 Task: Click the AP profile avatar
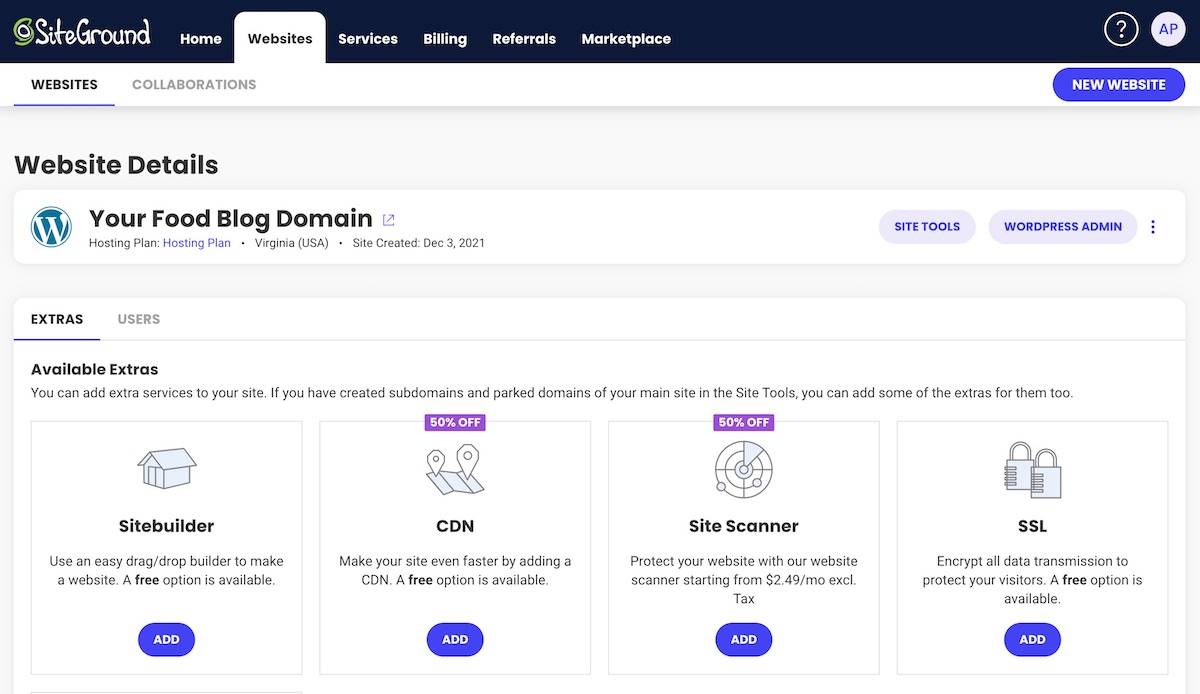1168,28
